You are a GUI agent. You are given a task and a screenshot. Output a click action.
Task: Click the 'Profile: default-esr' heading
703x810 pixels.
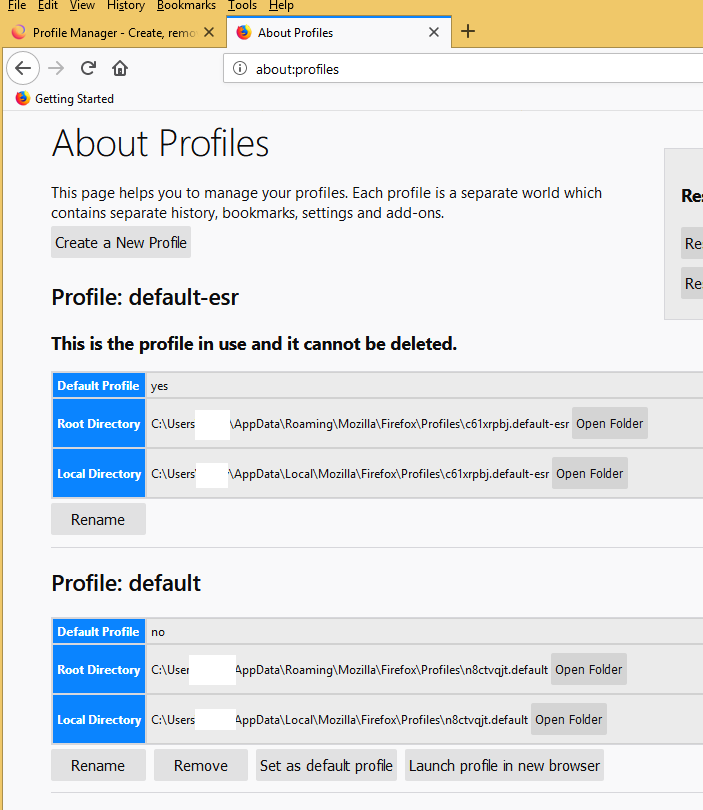(x=145, y=297)
